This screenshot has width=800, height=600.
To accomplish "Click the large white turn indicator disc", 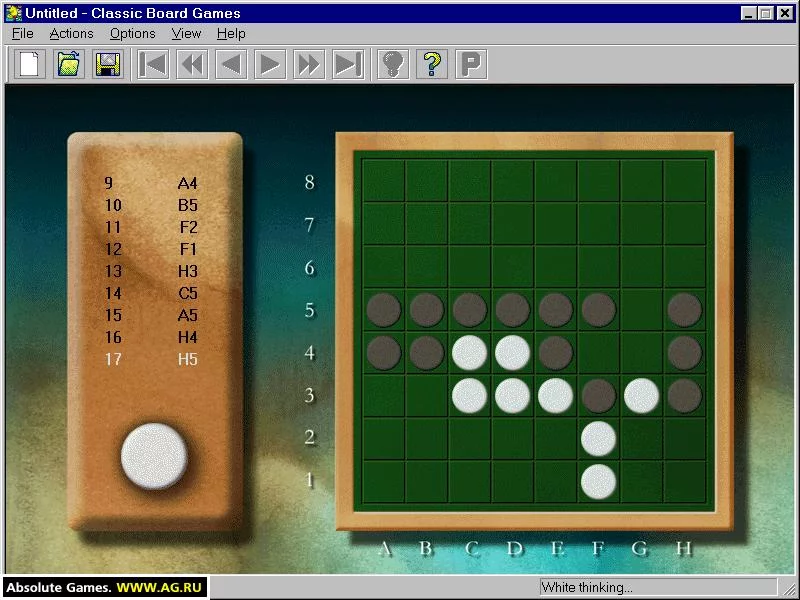I will pyautogui.click(x=154, y=456).
